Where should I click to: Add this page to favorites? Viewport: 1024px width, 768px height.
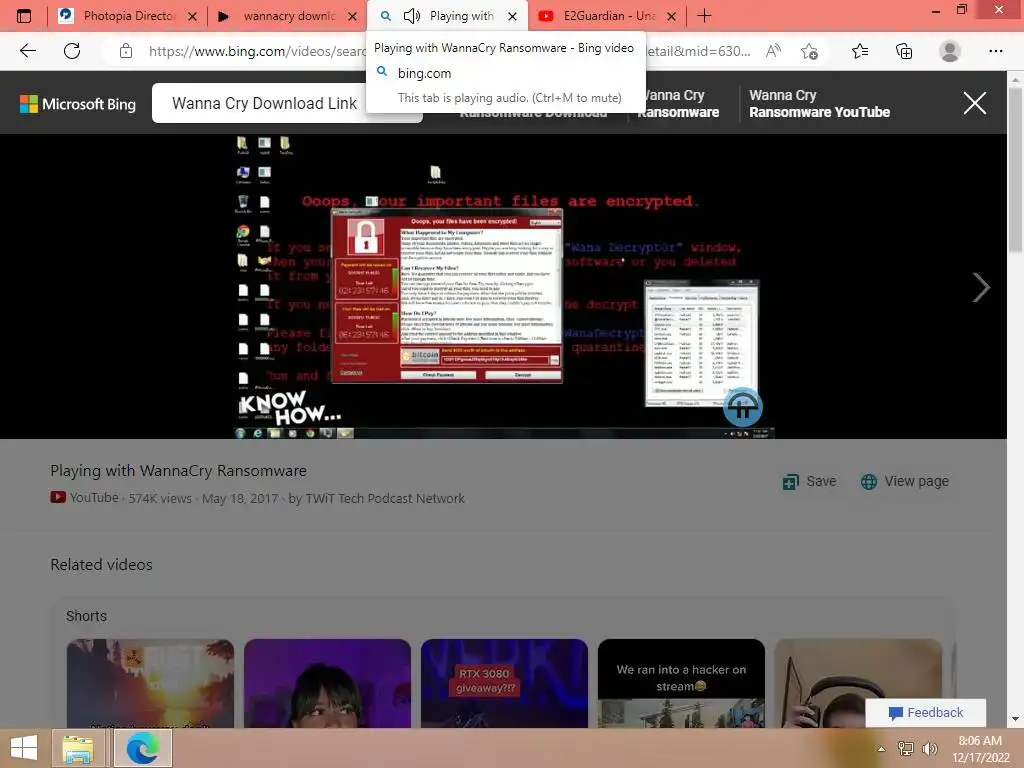[810, 51]
